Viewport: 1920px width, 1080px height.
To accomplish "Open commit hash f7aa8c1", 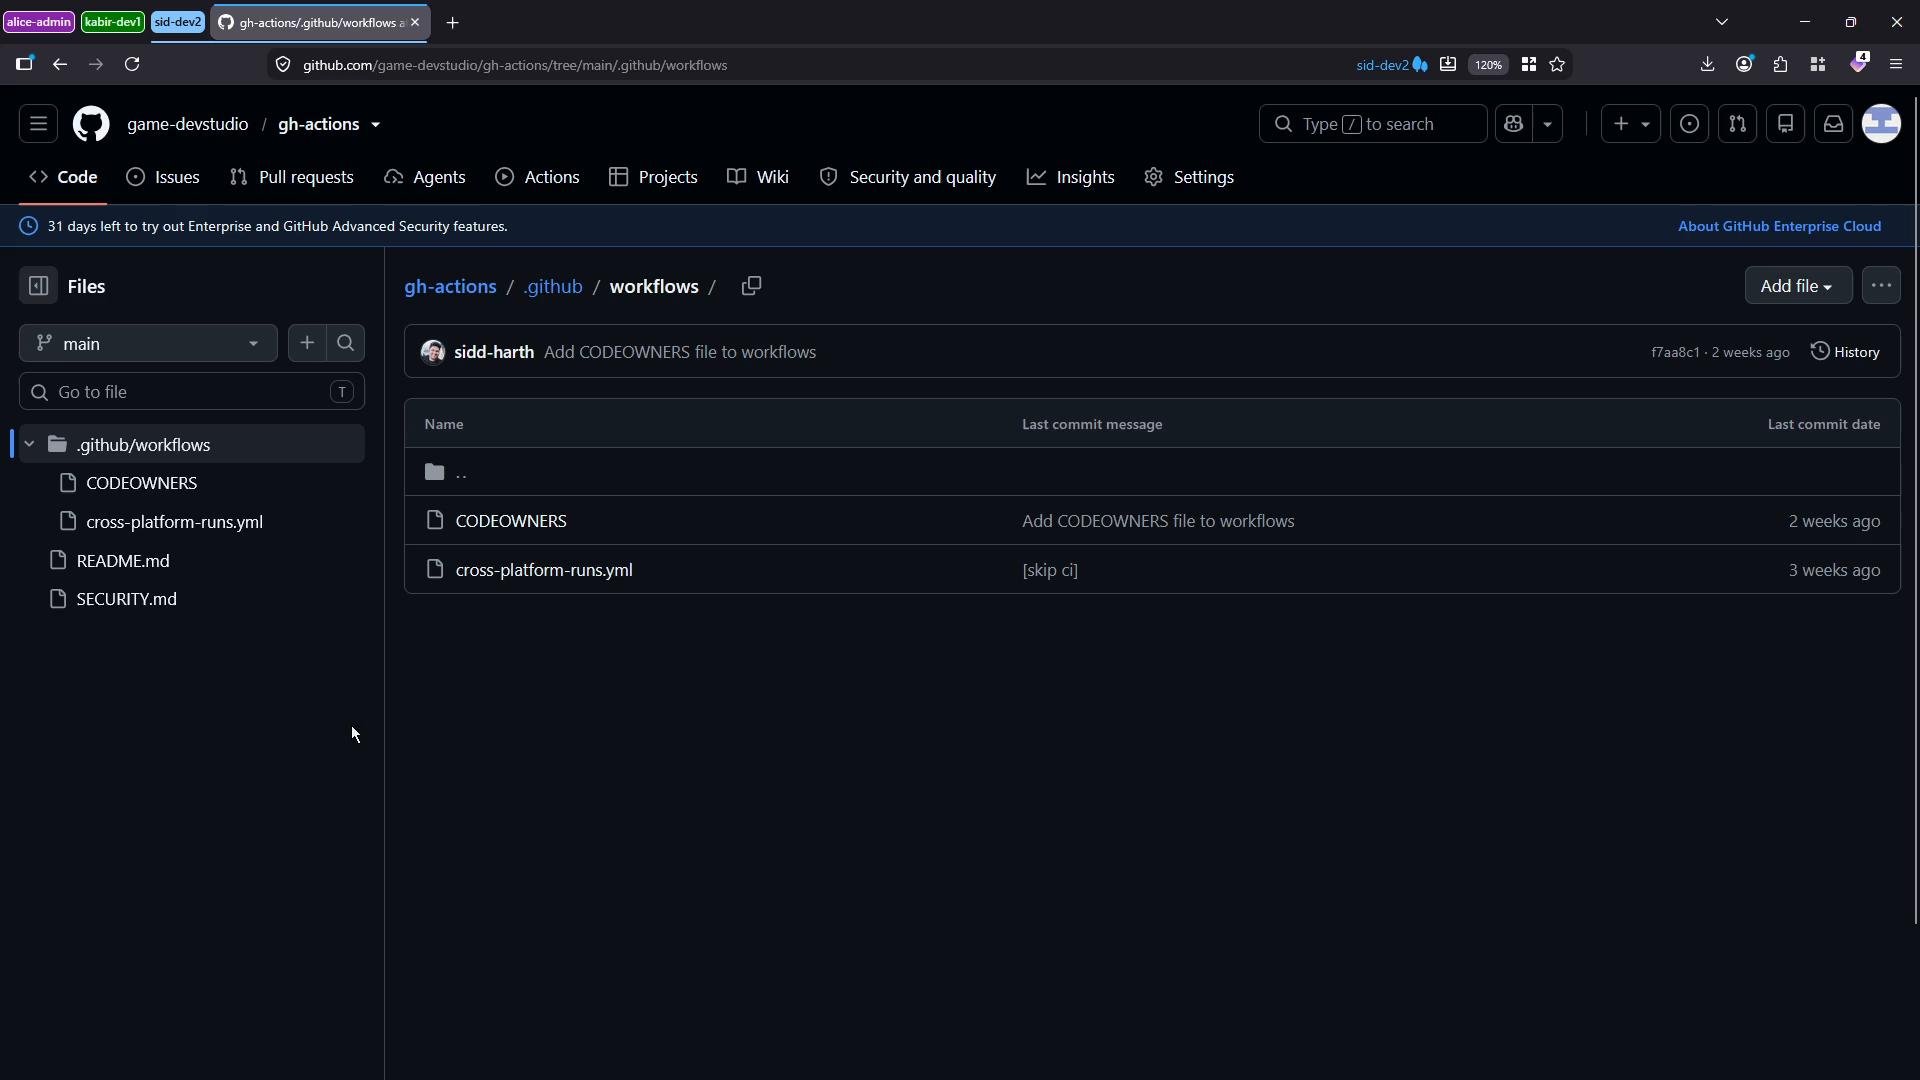I will pyautogui.click(x=1675, y=352).
